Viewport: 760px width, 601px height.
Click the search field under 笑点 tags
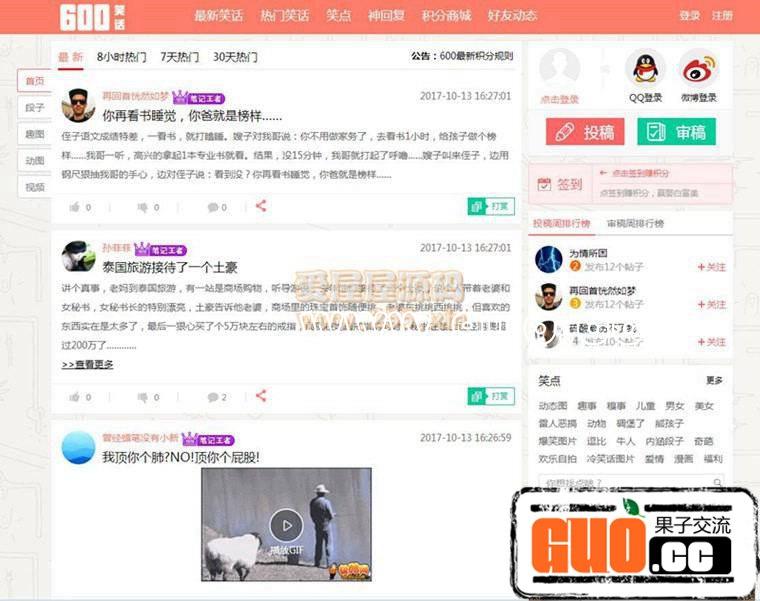pyautogui.click(x=620, y=483)
